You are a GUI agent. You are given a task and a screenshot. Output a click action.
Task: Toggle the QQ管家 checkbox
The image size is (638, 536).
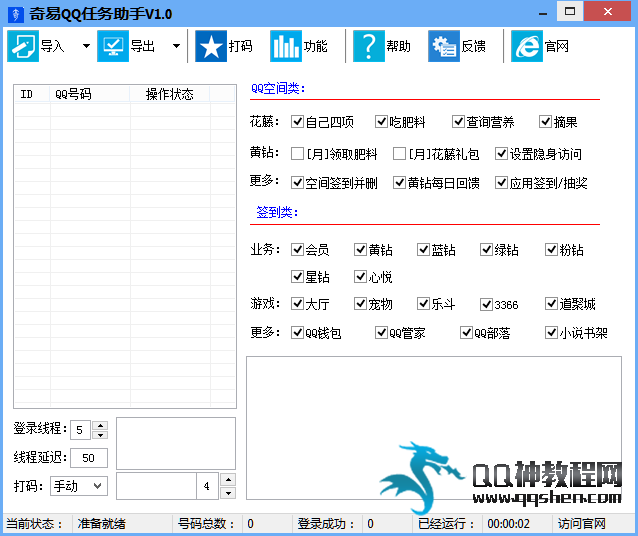click(x=381, y=333)
